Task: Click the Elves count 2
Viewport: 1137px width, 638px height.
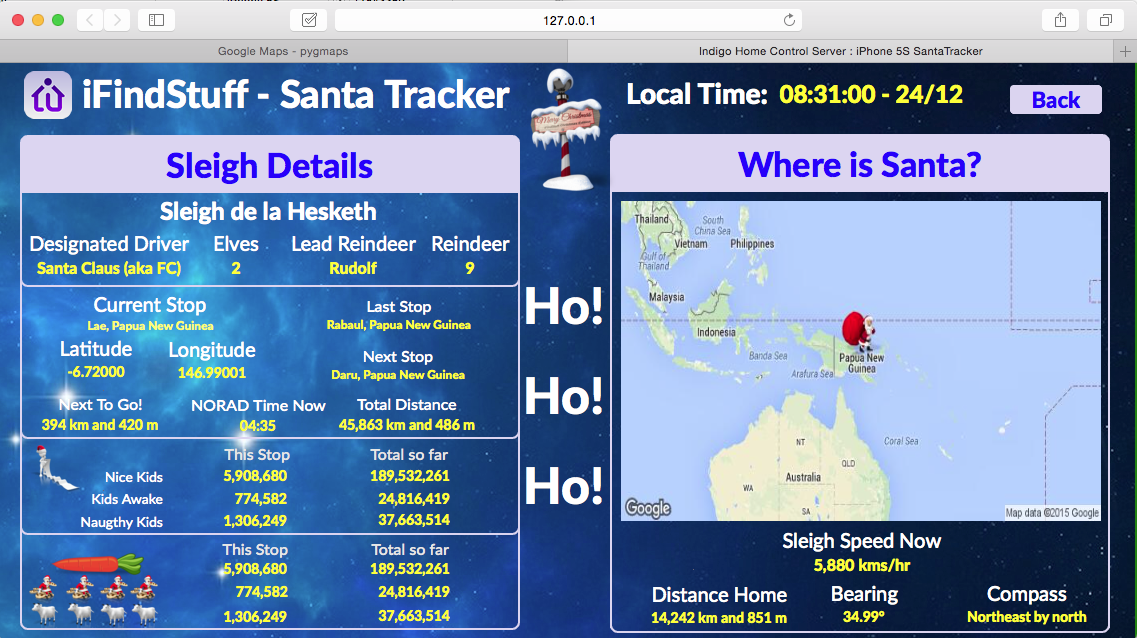Action: tap(236, 268)
